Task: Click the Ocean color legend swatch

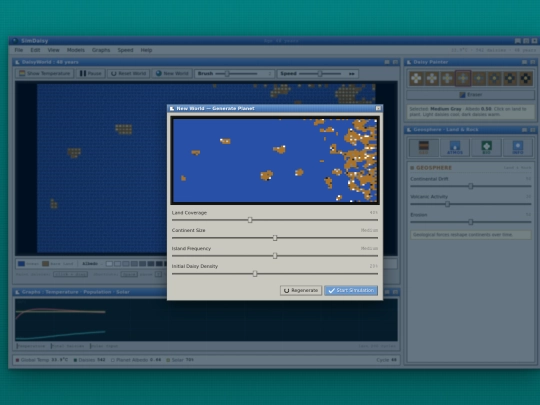Action: [21, 264]
